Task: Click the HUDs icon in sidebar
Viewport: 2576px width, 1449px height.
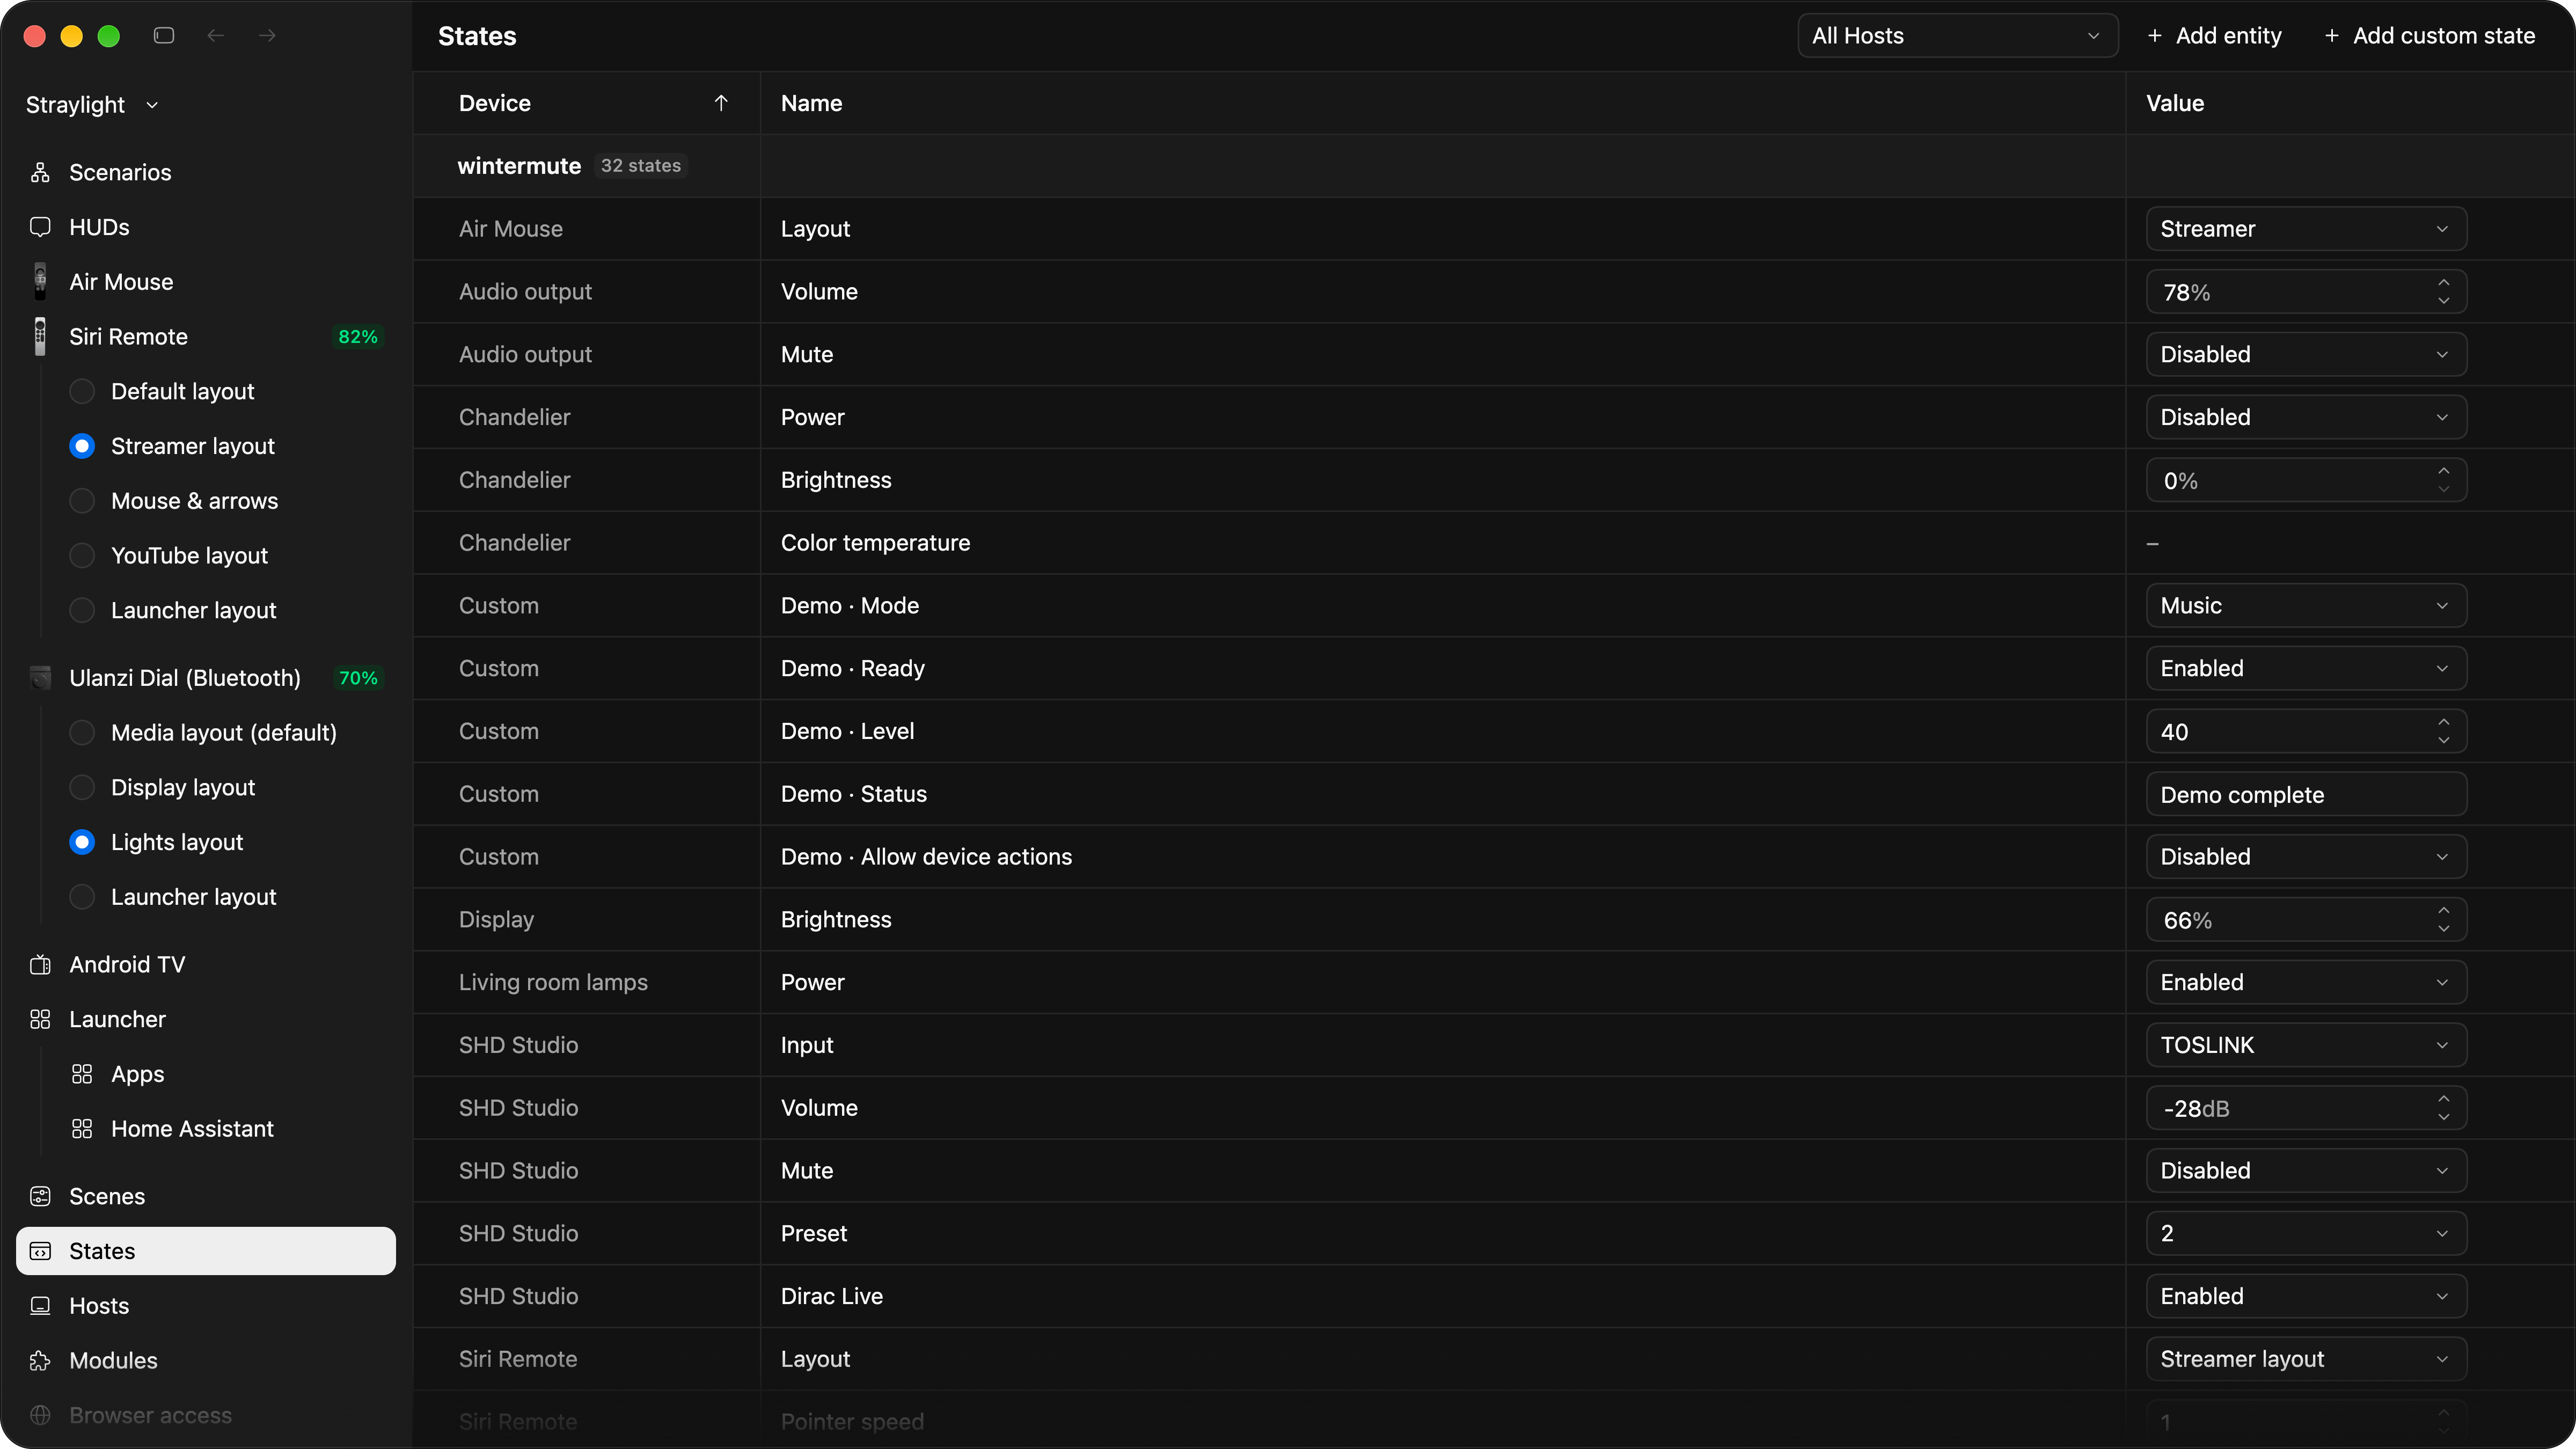Action: [x=40, y=227]
